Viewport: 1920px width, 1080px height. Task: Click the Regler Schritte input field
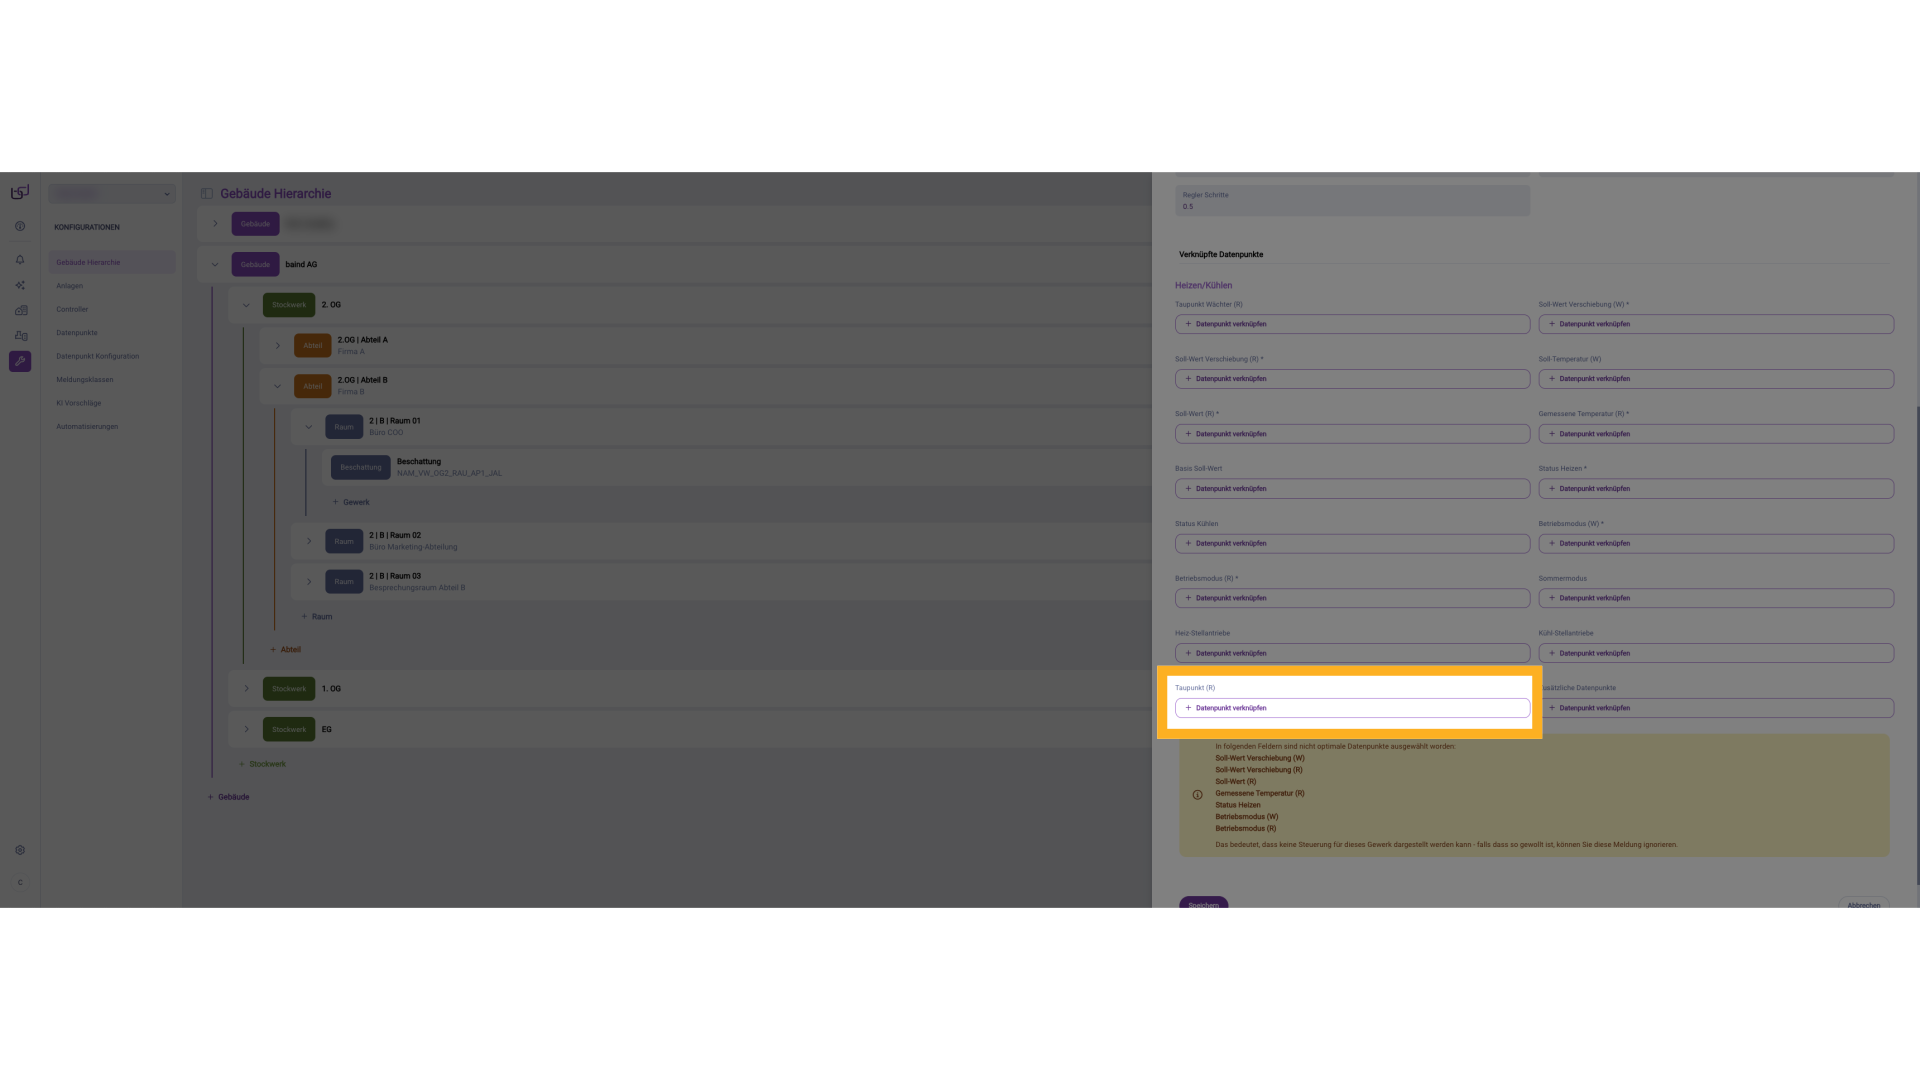coord(1352,201)
